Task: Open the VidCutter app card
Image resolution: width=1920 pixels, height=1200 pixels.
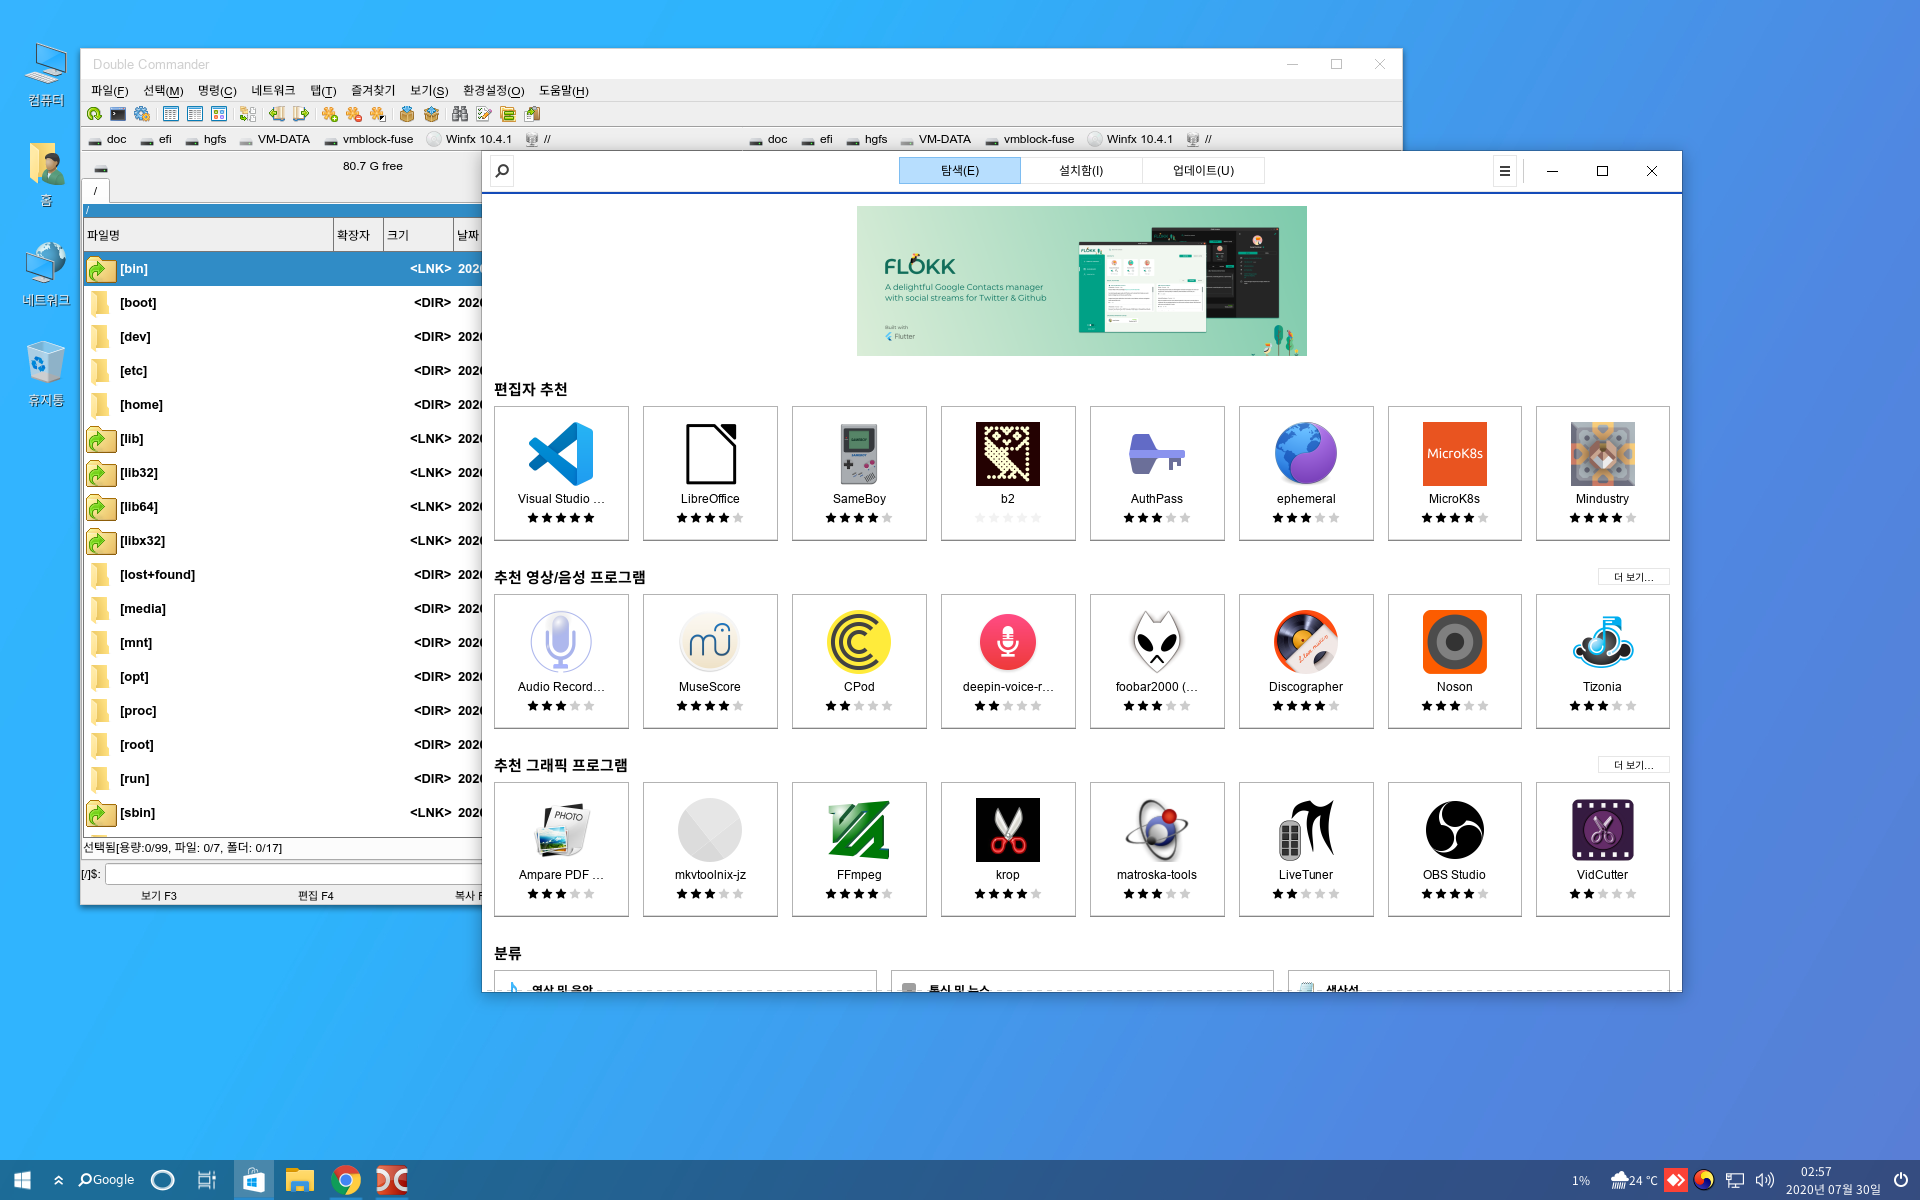Action: pos(1603,849)
